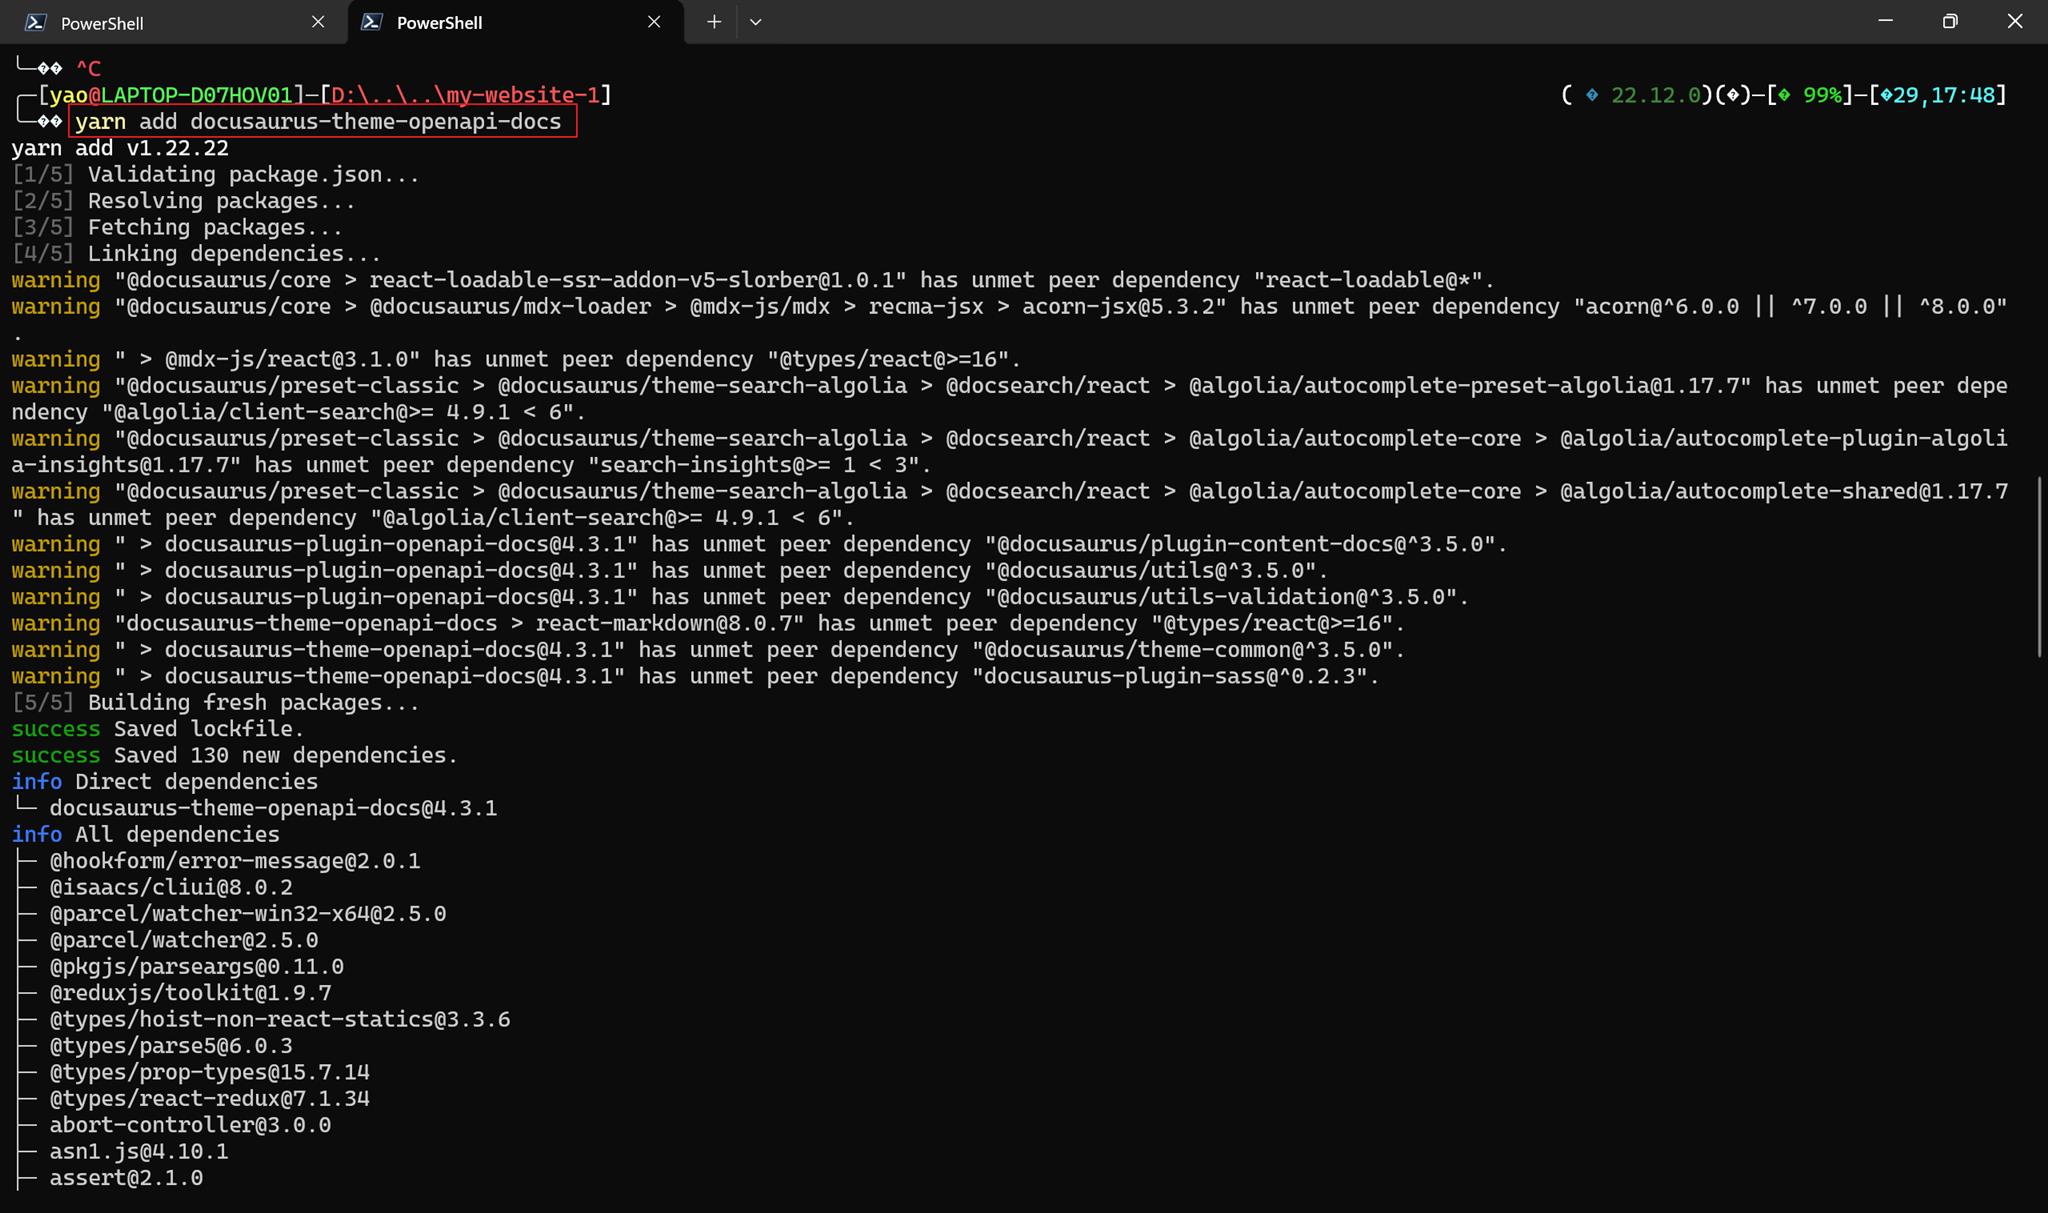Close the active PowerShell tab
The image size is (2048, 1213).
click(x=654, y=22)
